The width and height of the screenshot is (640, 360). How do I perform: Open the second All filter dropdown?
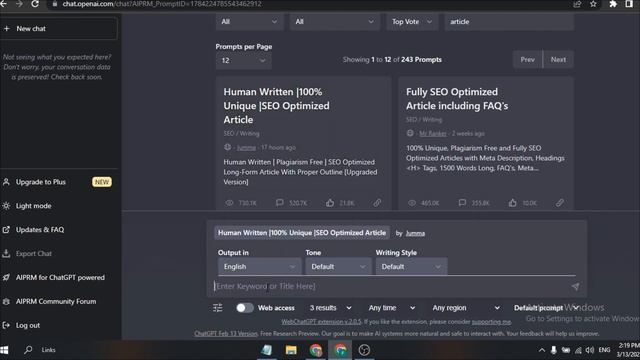[x=335, y=22]
